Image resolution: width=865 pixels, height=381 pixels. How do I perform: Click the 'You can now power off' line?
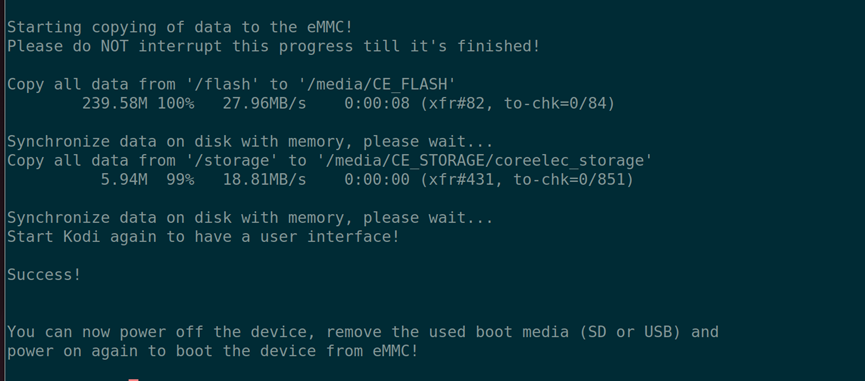click(363, 332)
